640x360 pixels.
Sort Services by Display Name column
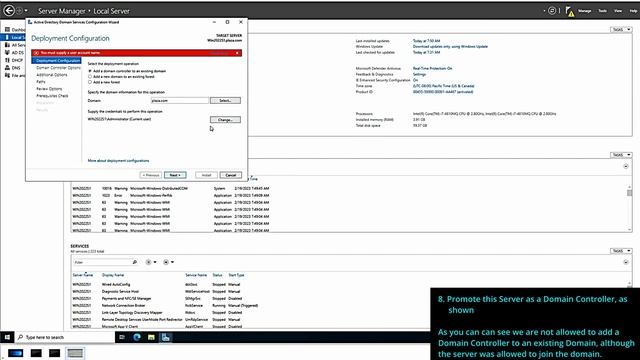pyautogui.click(x=113, y=275)
